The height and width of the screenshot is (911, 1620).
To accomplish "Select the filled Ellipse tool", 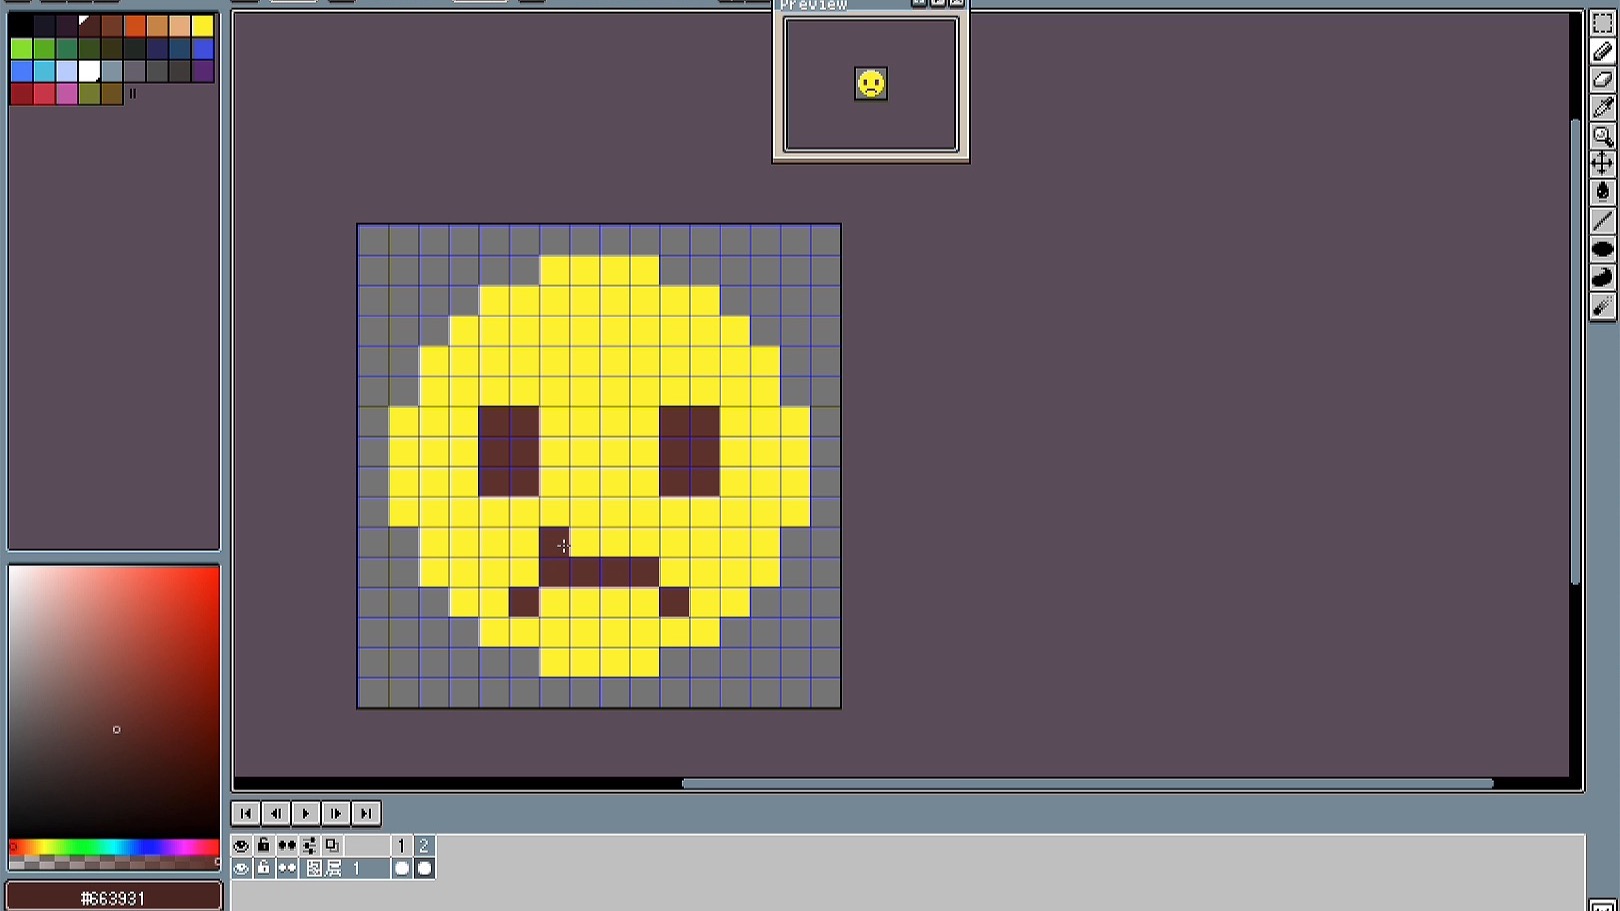I will pos(1604,248).
